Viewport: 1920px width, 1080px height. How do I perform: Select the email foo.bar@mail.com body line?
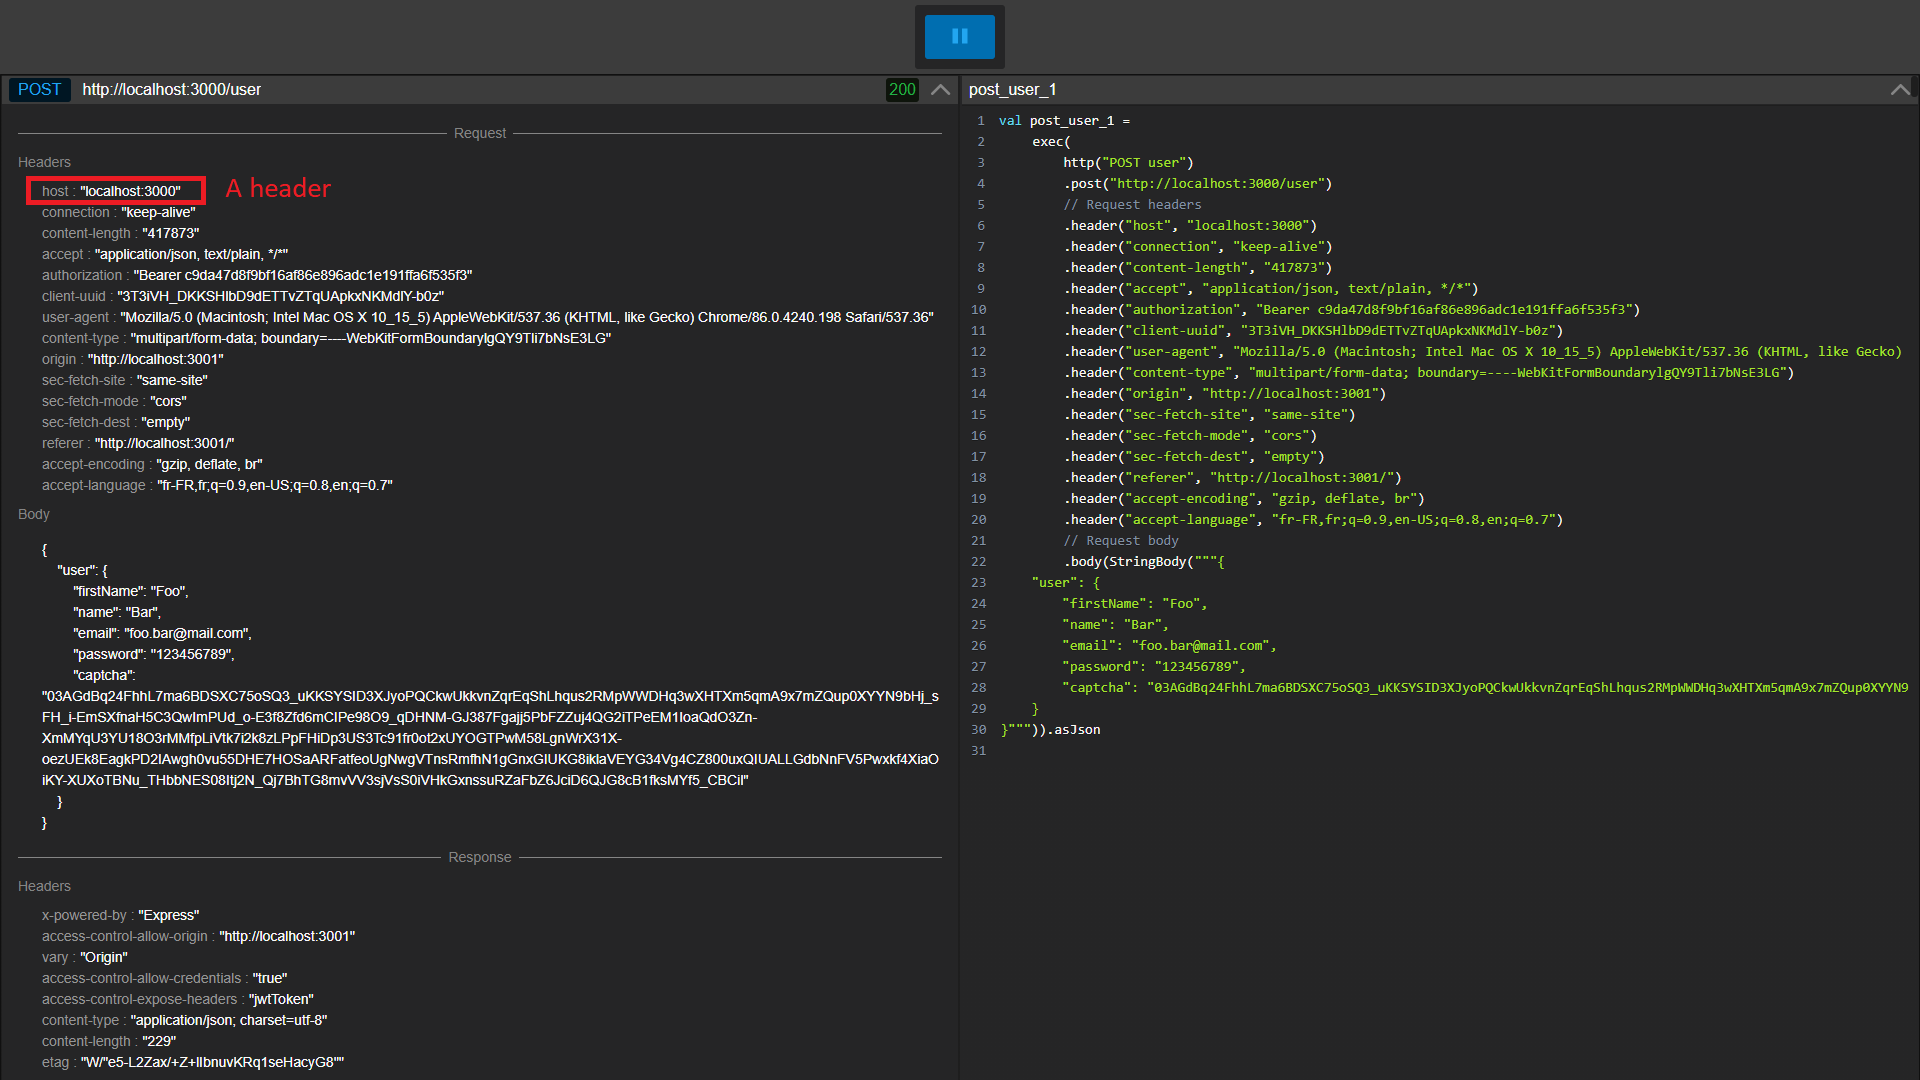162,633
